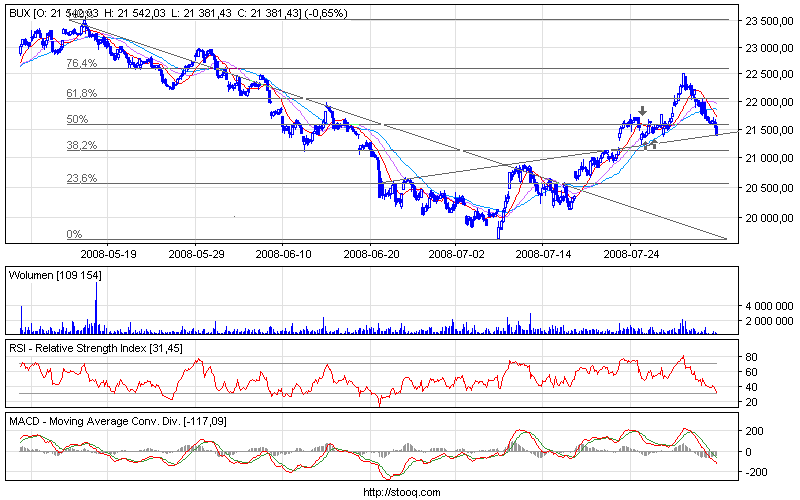Click the RSI axis value 60
The image size is (800, 500).
coord(751,372)
